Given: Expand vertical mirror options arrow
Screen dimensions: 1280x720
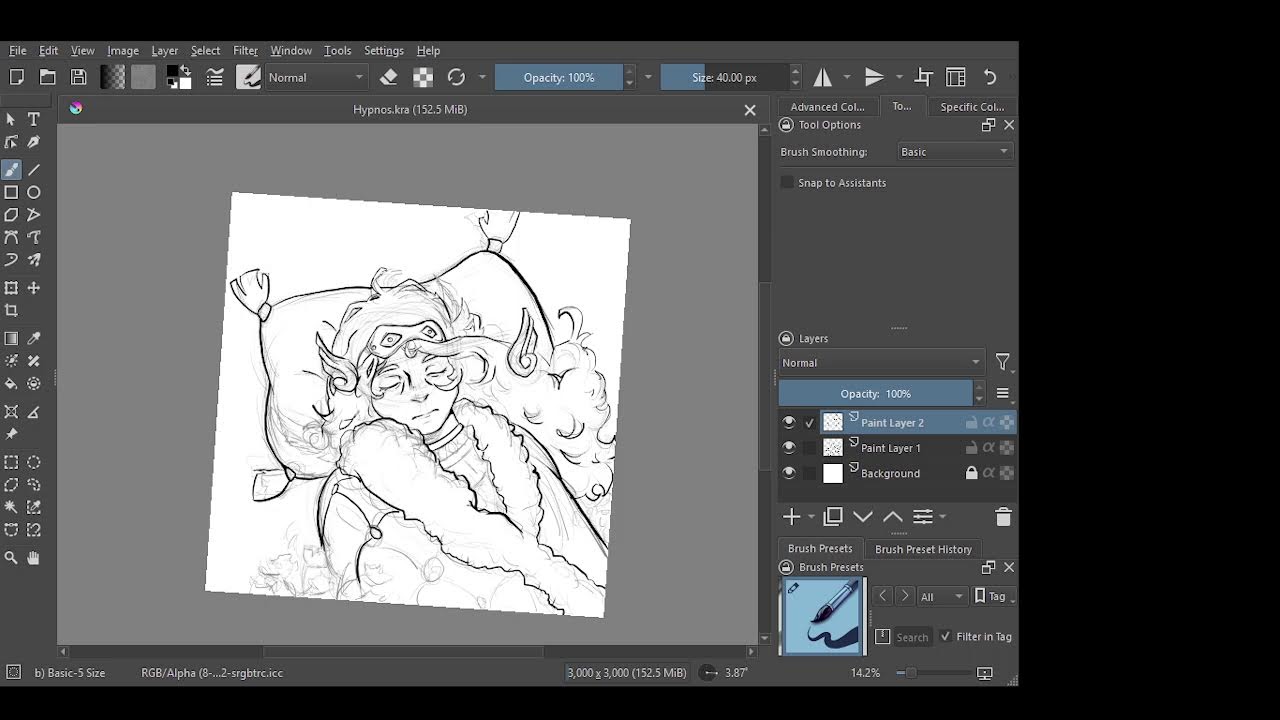Looking at the screenshot, I should (x=898, y=77).
